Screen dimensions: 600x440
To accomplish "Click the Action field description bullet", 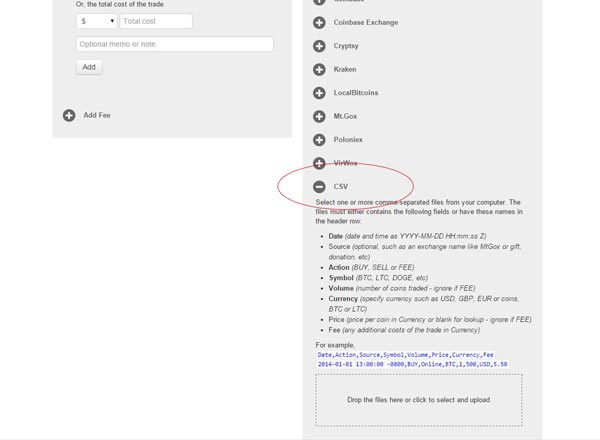I will click(x=371, y=267).
